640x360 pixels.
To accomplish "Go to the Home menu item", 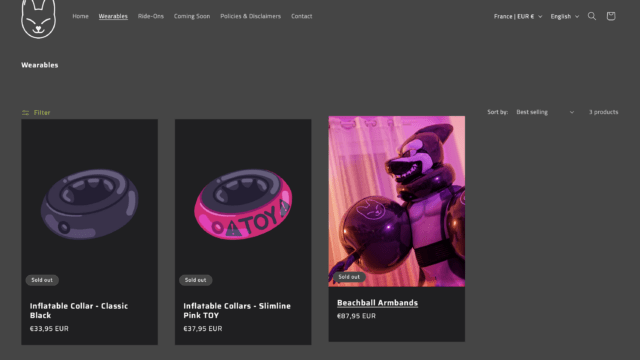I will [80, 16].
